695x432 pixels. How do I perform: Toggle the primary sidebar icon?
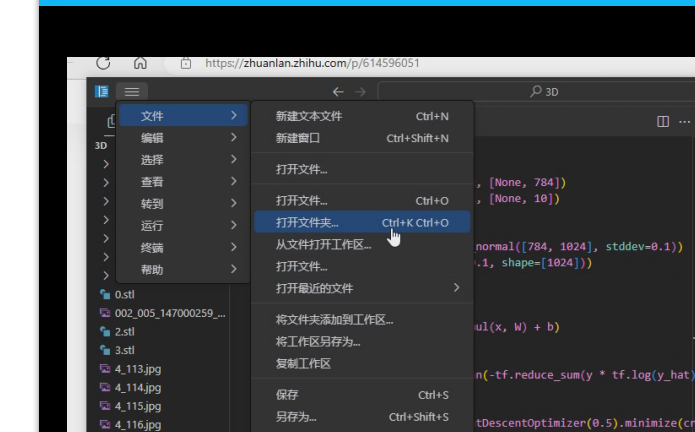(102, 91)
